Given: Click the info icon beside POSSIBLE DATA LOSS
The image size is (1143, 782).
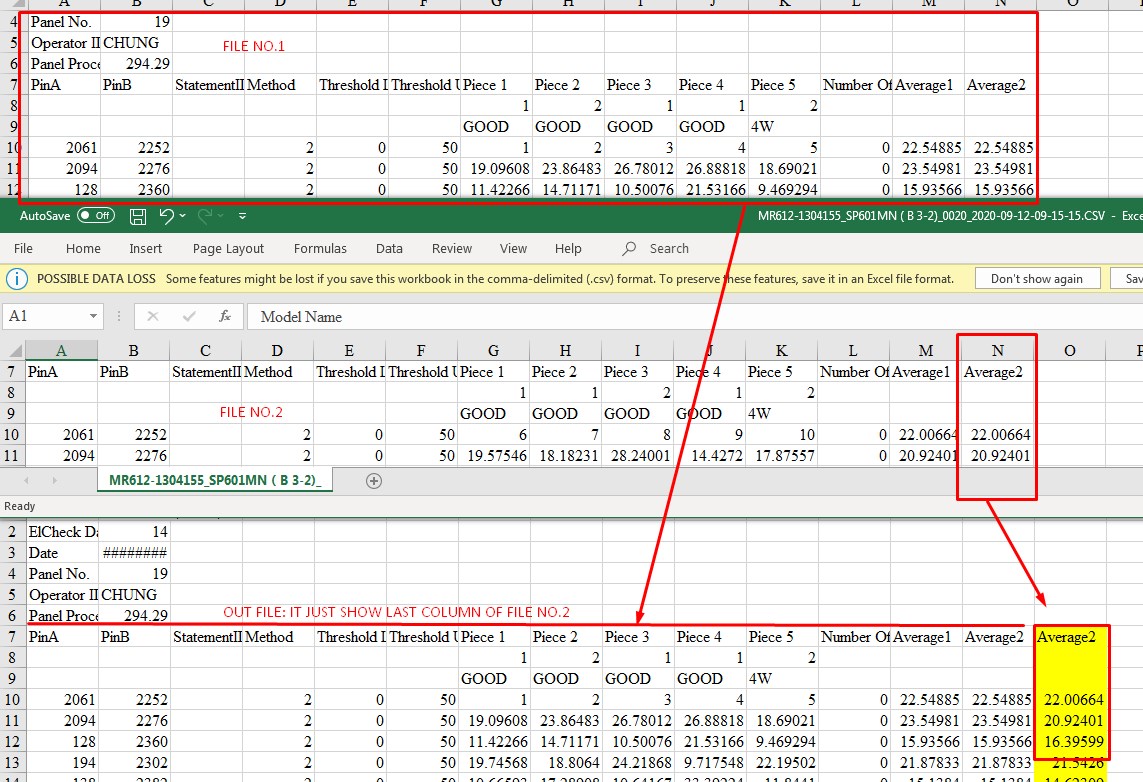Looking at the screenshot, I should coord(17,278).
